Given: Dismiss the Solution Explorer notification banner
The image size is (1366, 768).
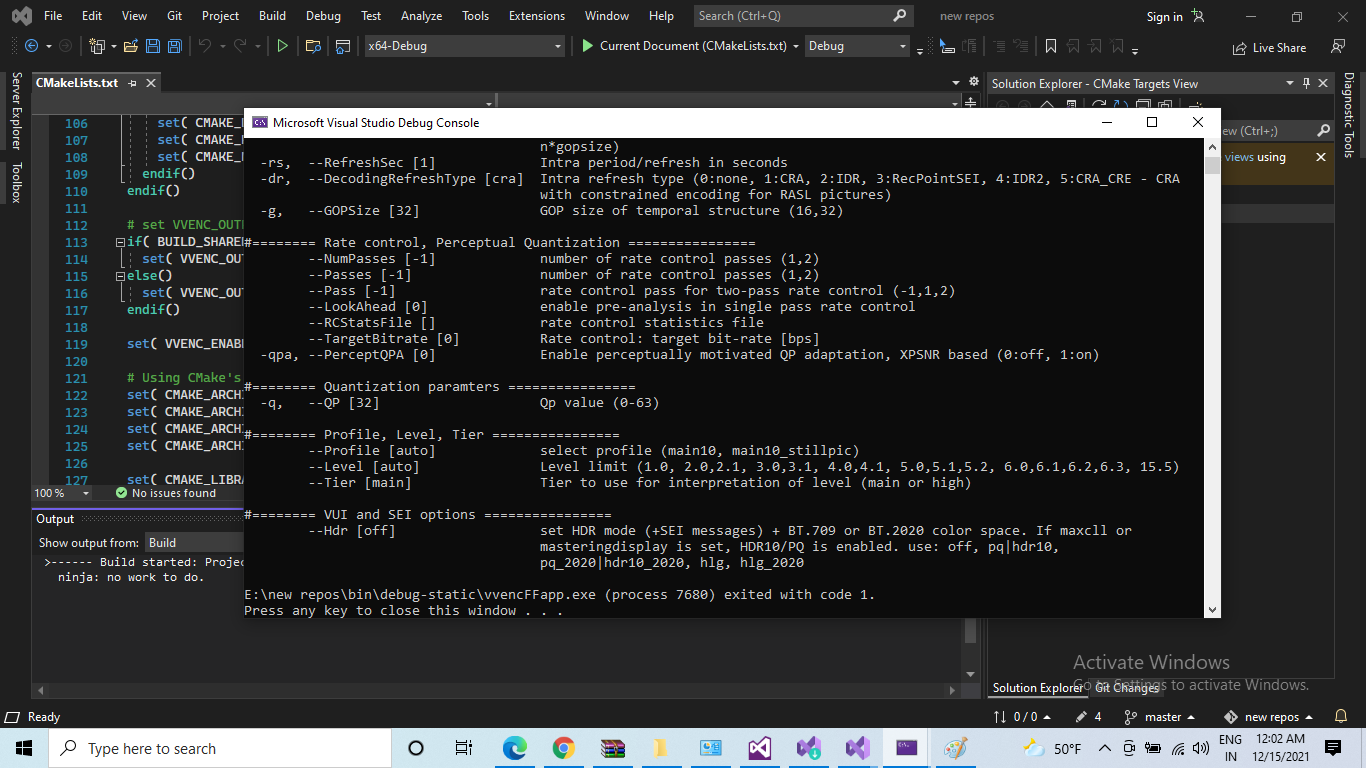Looking at the screenshot, I should [1320, 156].
